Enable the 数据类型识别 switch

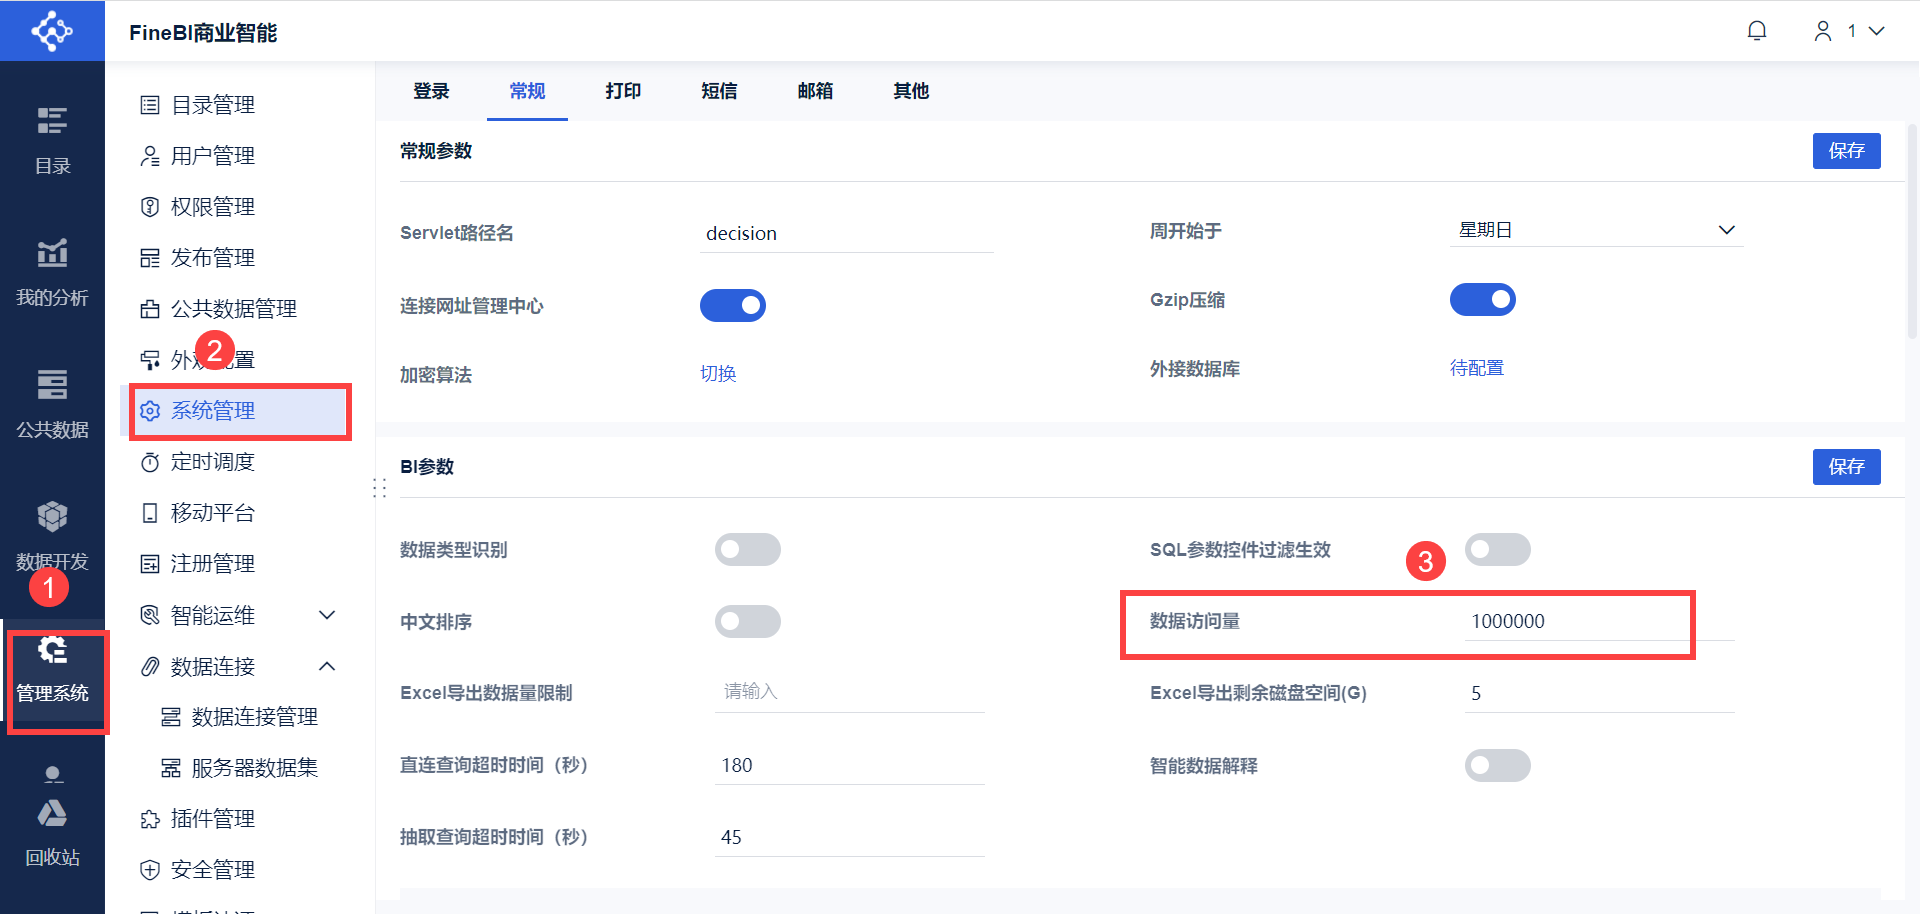(748, 549)
